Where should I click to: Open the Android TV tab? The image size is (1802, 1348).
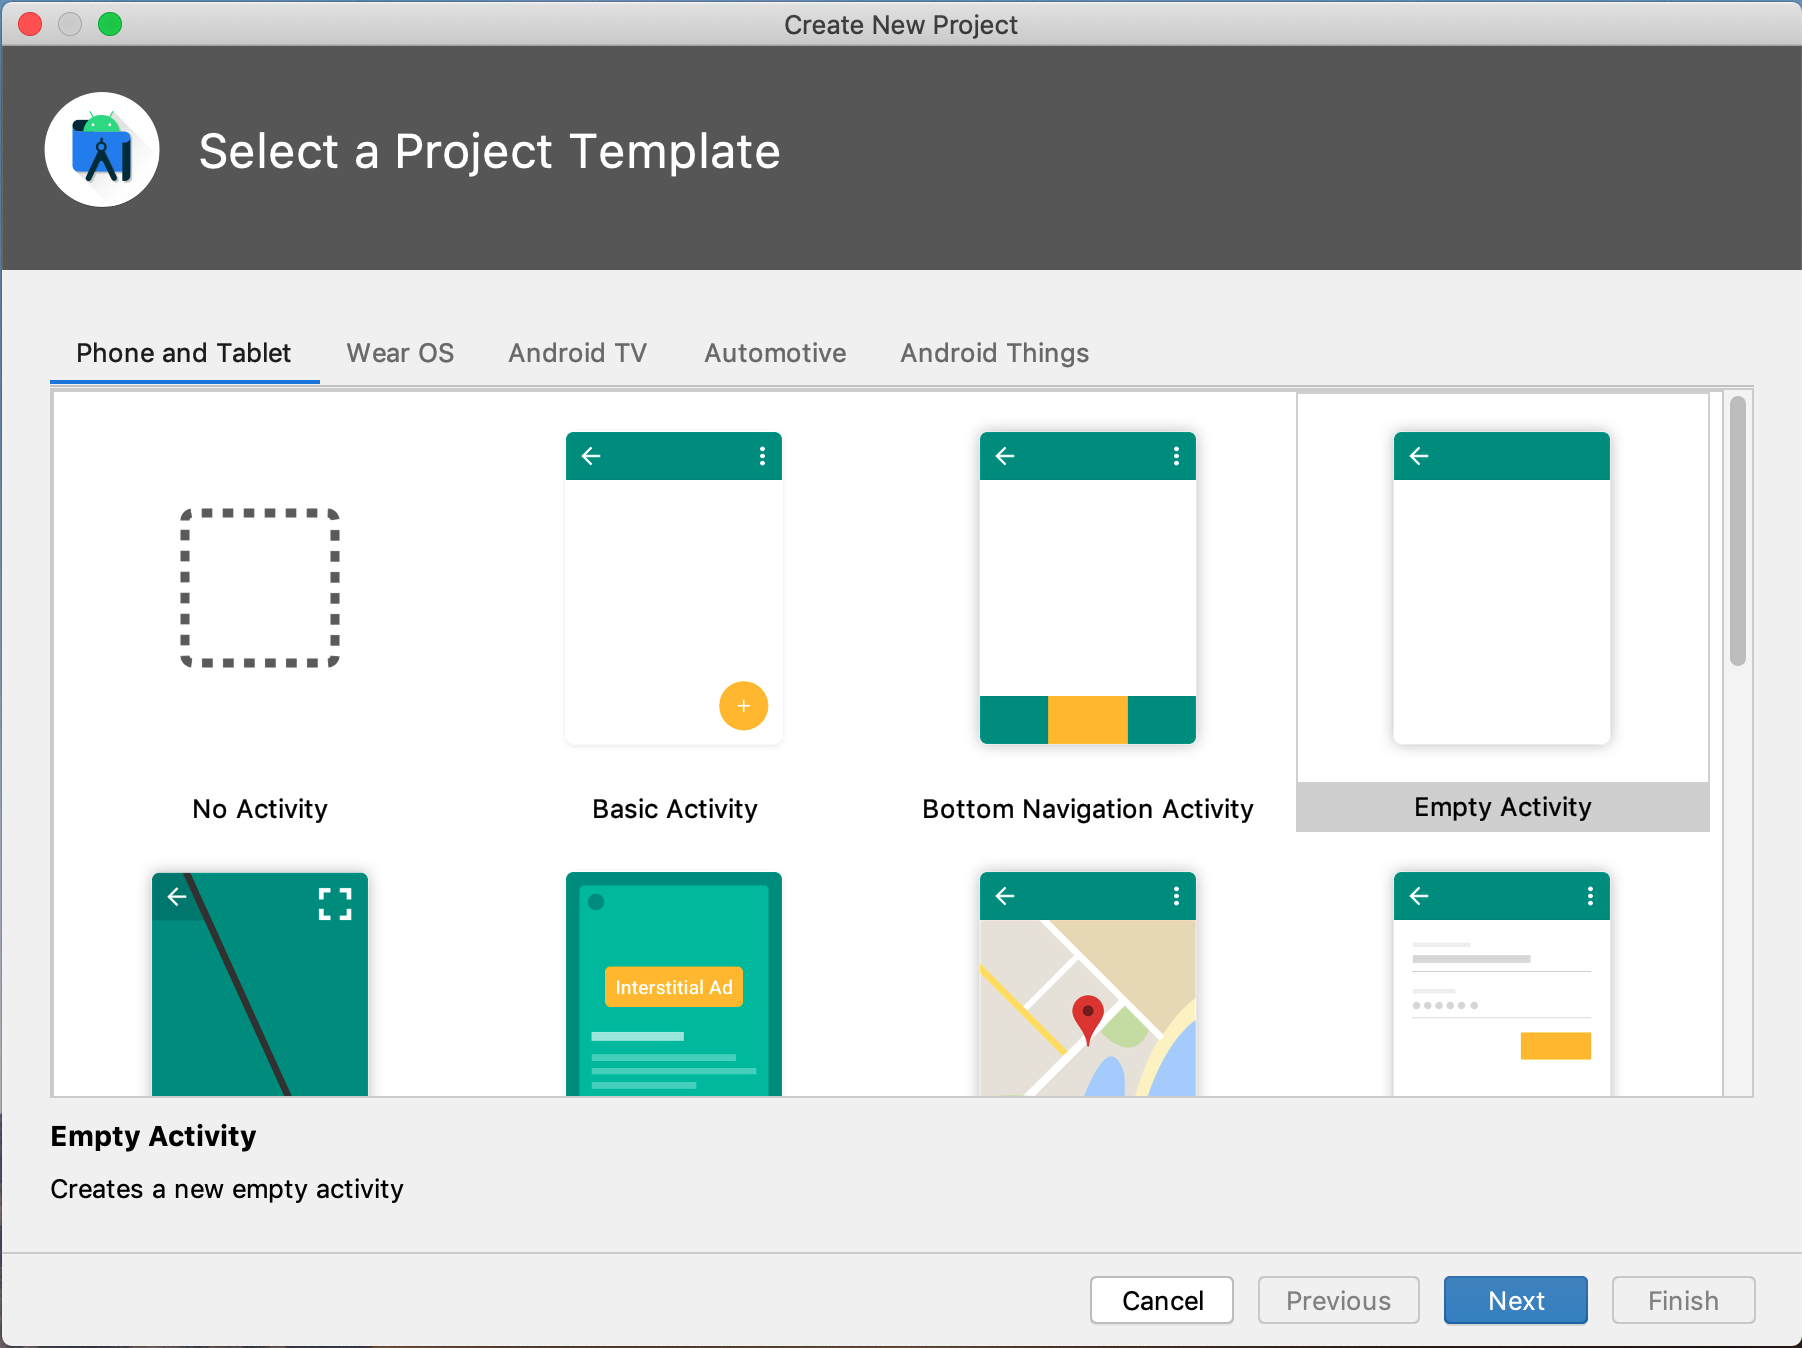point(577,353)
